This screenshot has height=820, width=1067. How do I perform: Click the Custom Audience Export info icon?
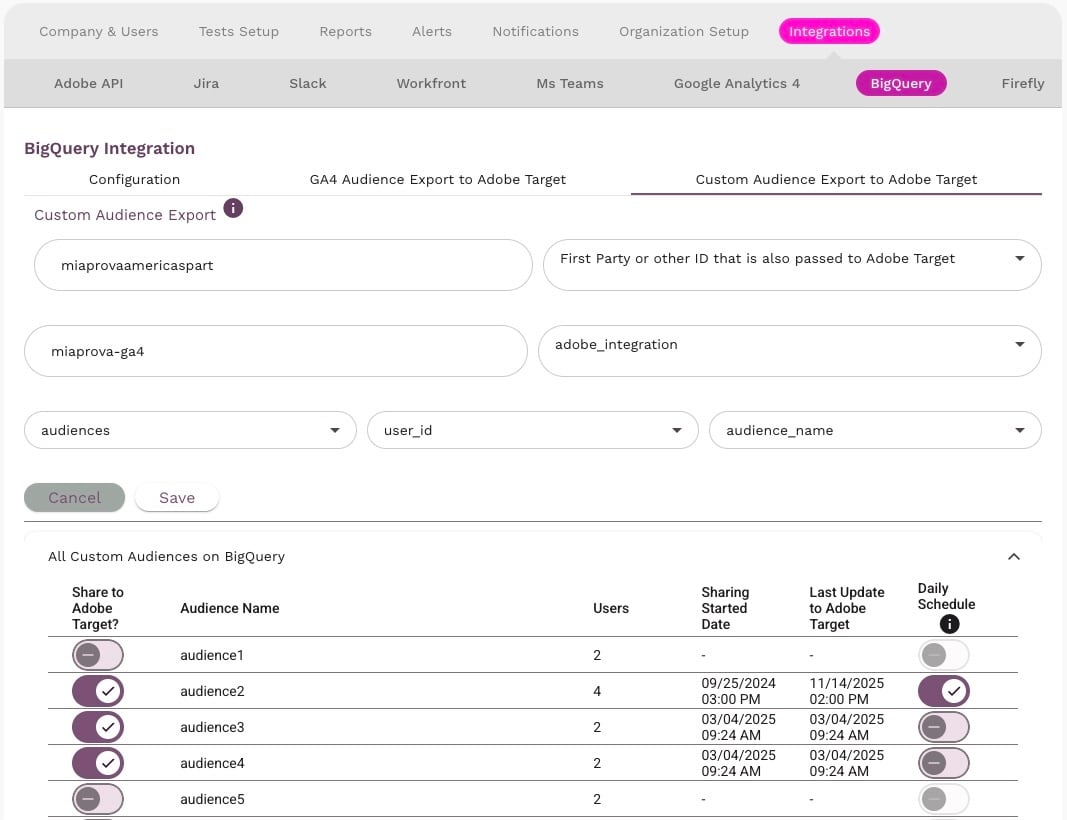233,208
